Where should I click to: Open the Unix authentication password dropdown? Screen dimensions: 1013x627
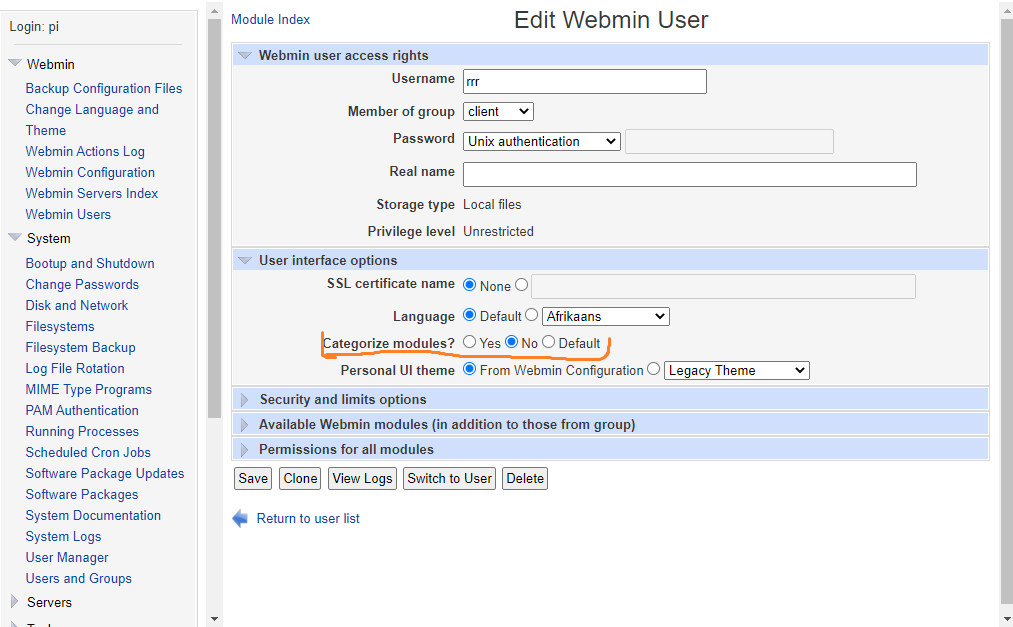click(x=541, y=141)
